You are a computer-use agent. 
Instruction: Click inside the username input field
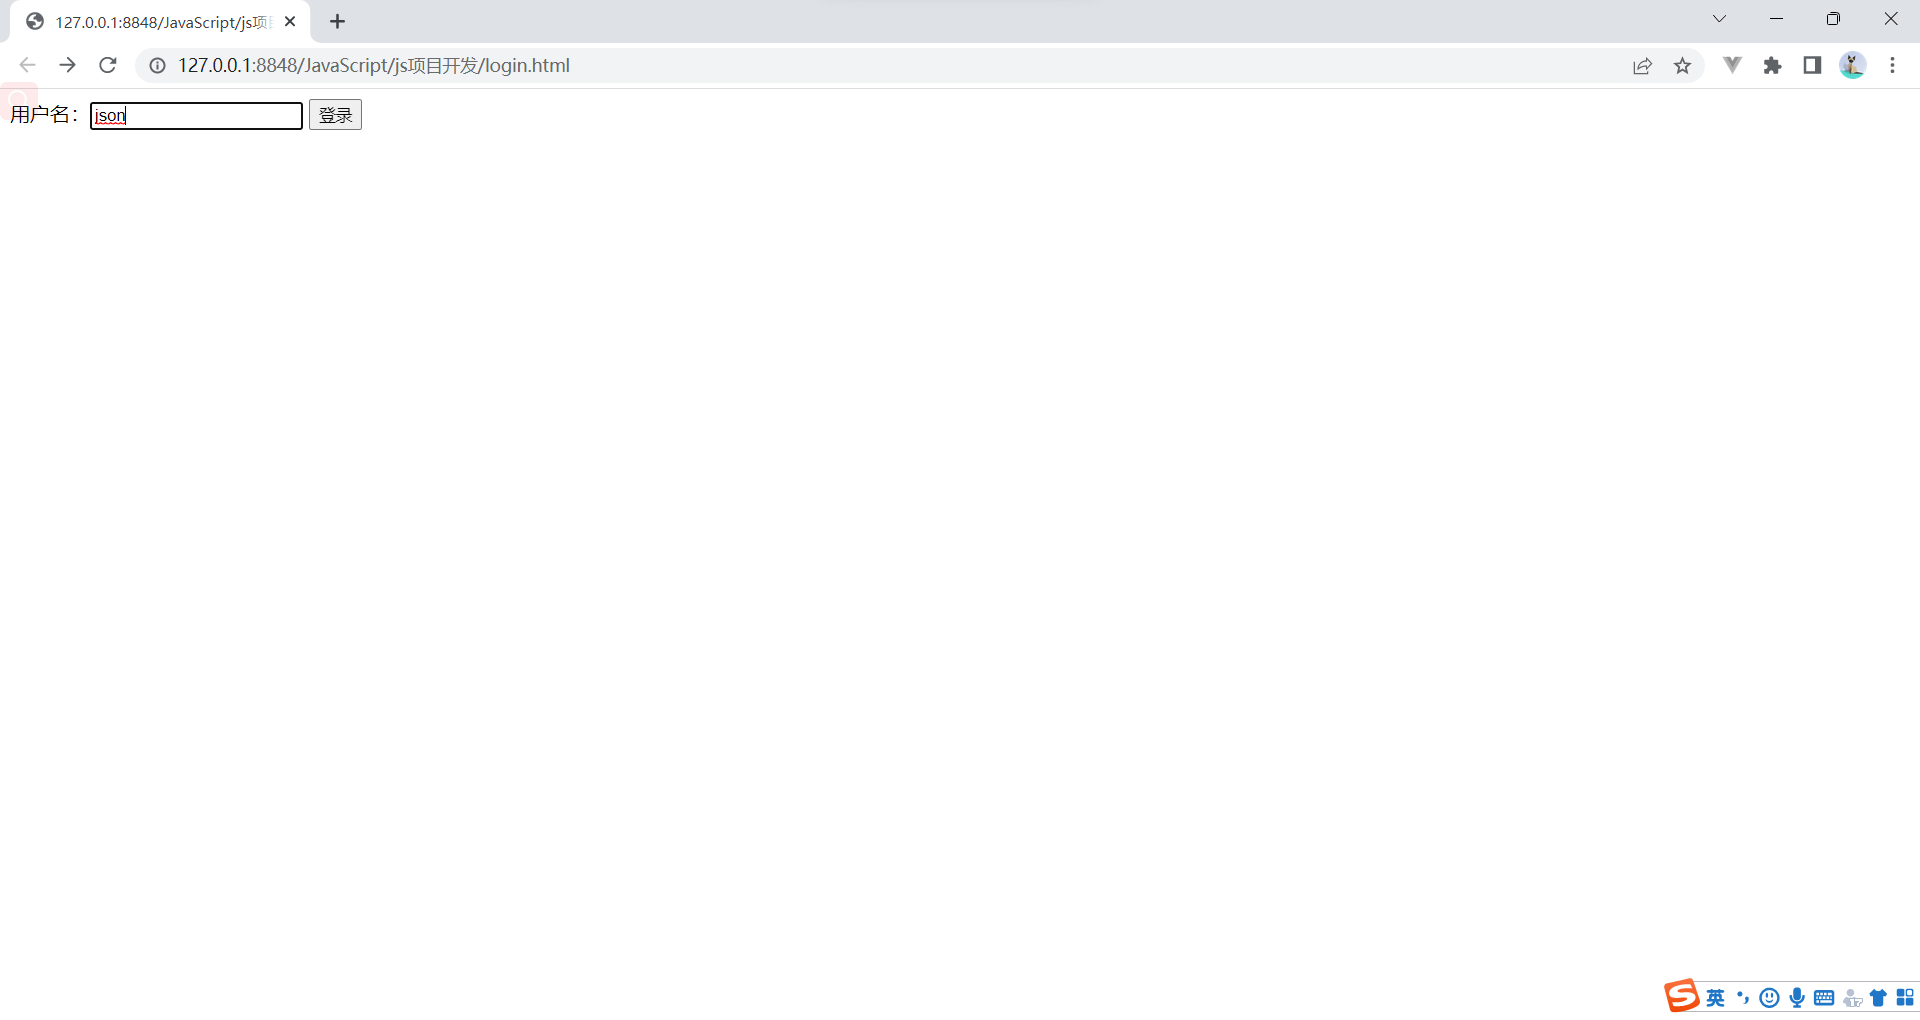(195, 115)
